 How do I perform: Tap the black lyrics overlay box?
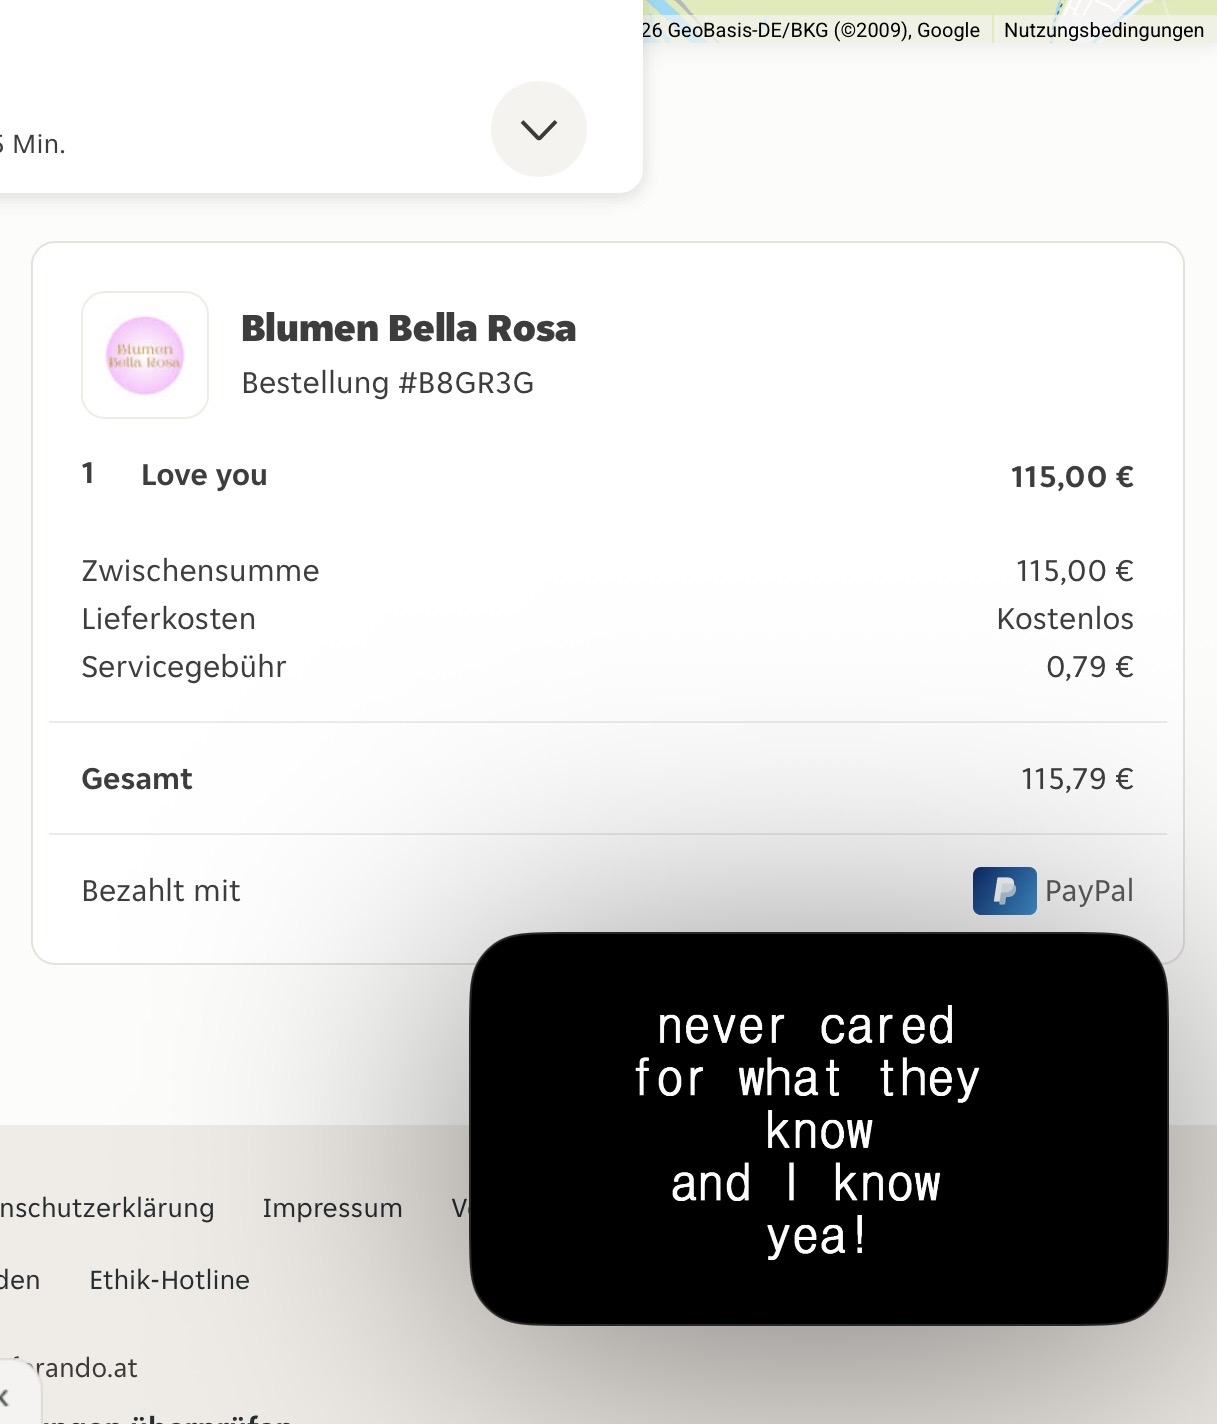(818, 1128)
